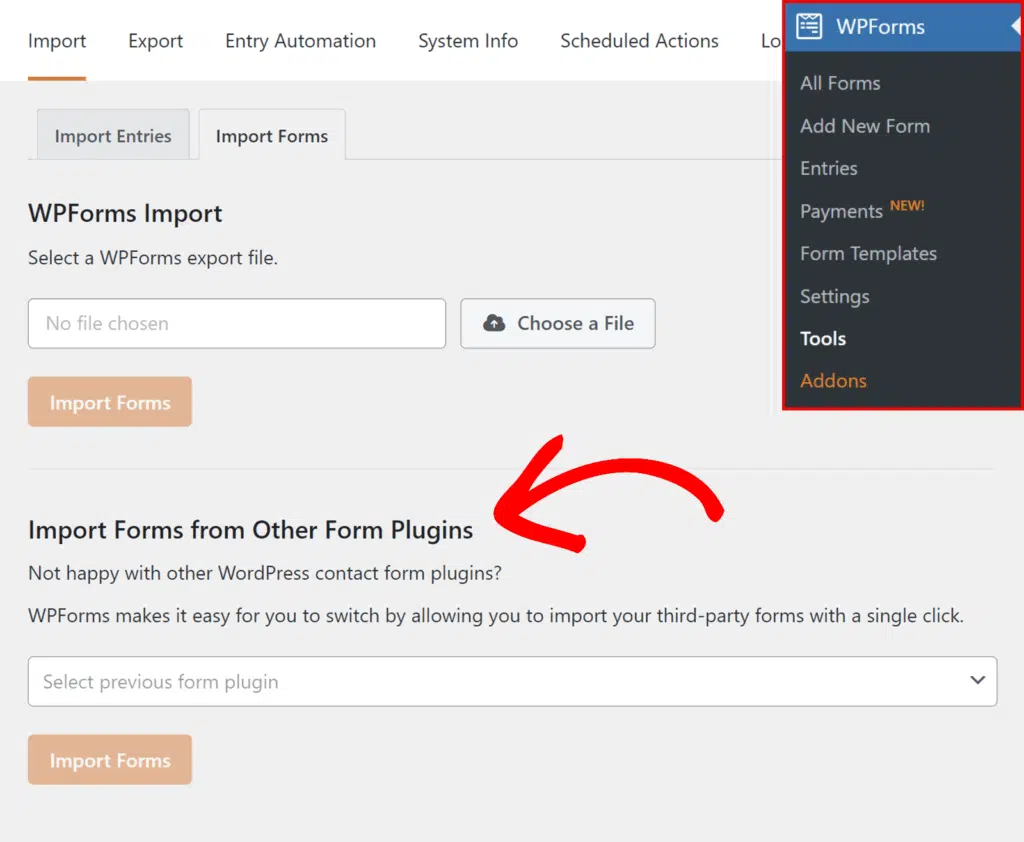The image size is (1024, 842).
Task: Select the Import Forms sub-tab
Action: [272, 135]
